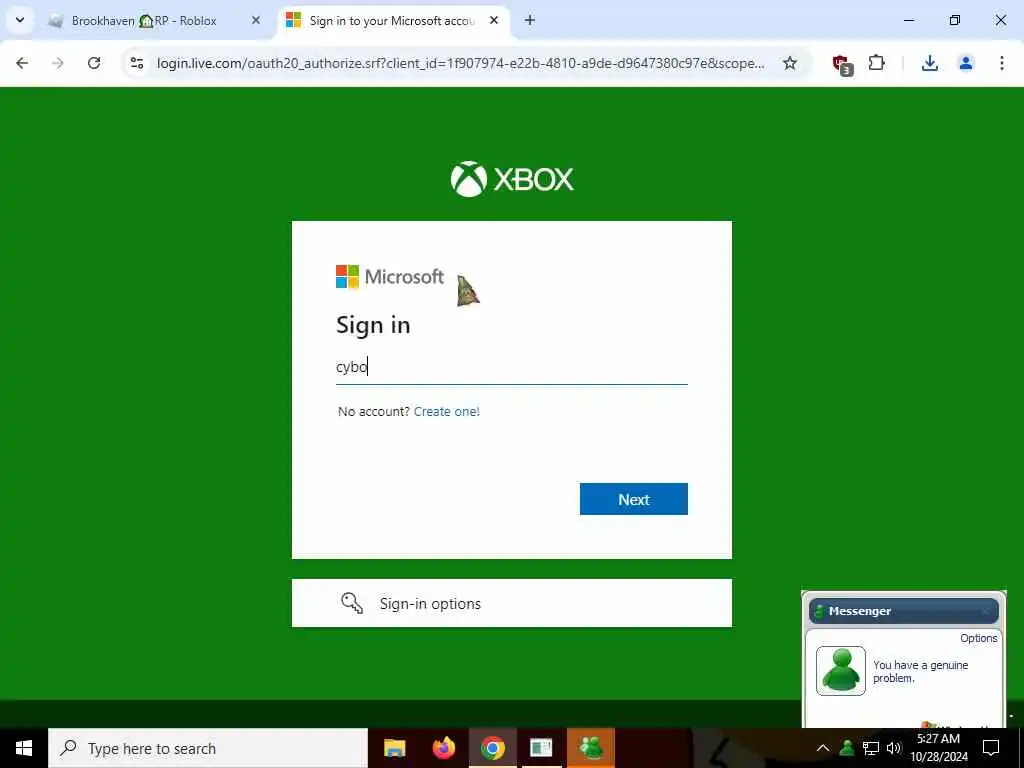Open the Chrome three-dot menu
Screen dimensions: 1024x768
point(1002,63)
